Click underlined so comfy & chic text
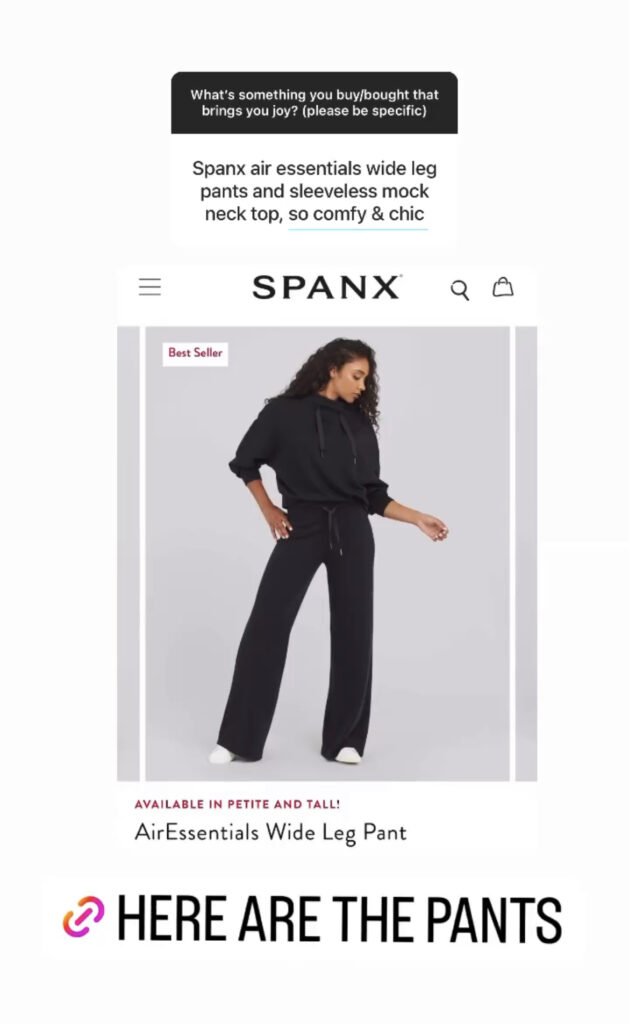The height and width of the screenshot is (1024, 629). coord(357,214)
